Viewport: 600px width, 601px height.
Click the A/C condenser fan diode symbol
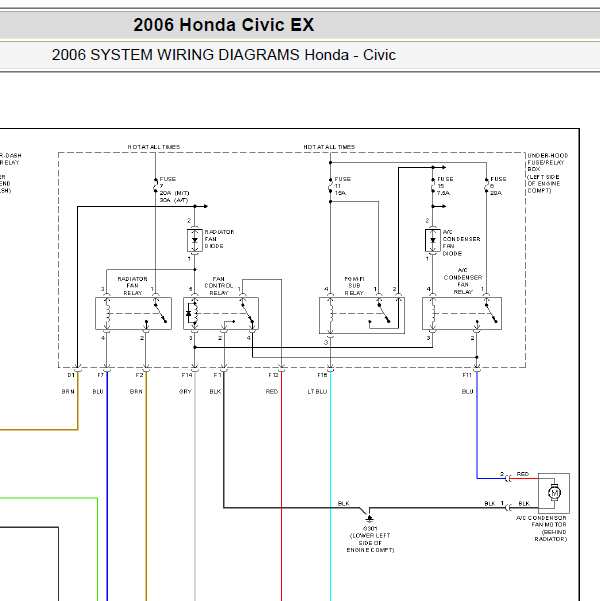433,240
